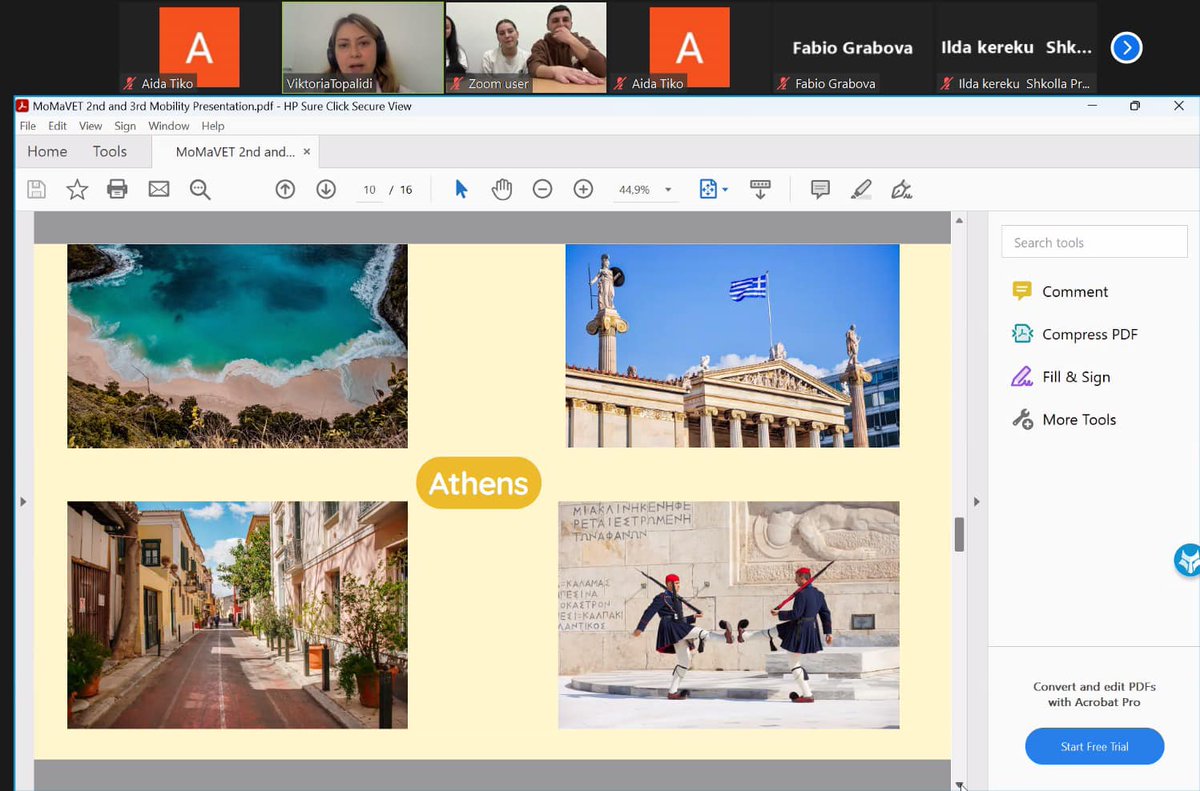Screen dimensions: 1200x791
Task: Switch to the Tools tab
Action: coord(110,152)
